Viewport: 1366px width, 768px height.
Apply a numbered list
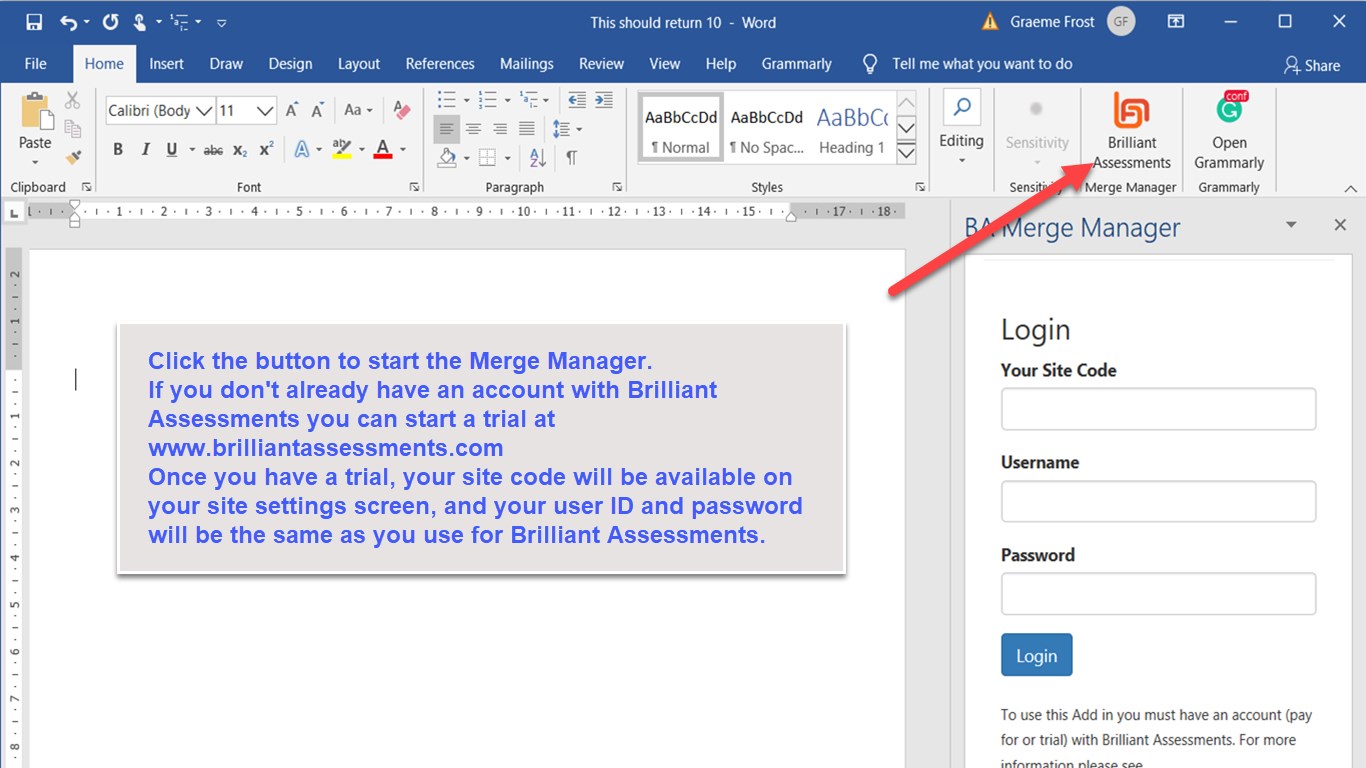click(x=487, y=100)
